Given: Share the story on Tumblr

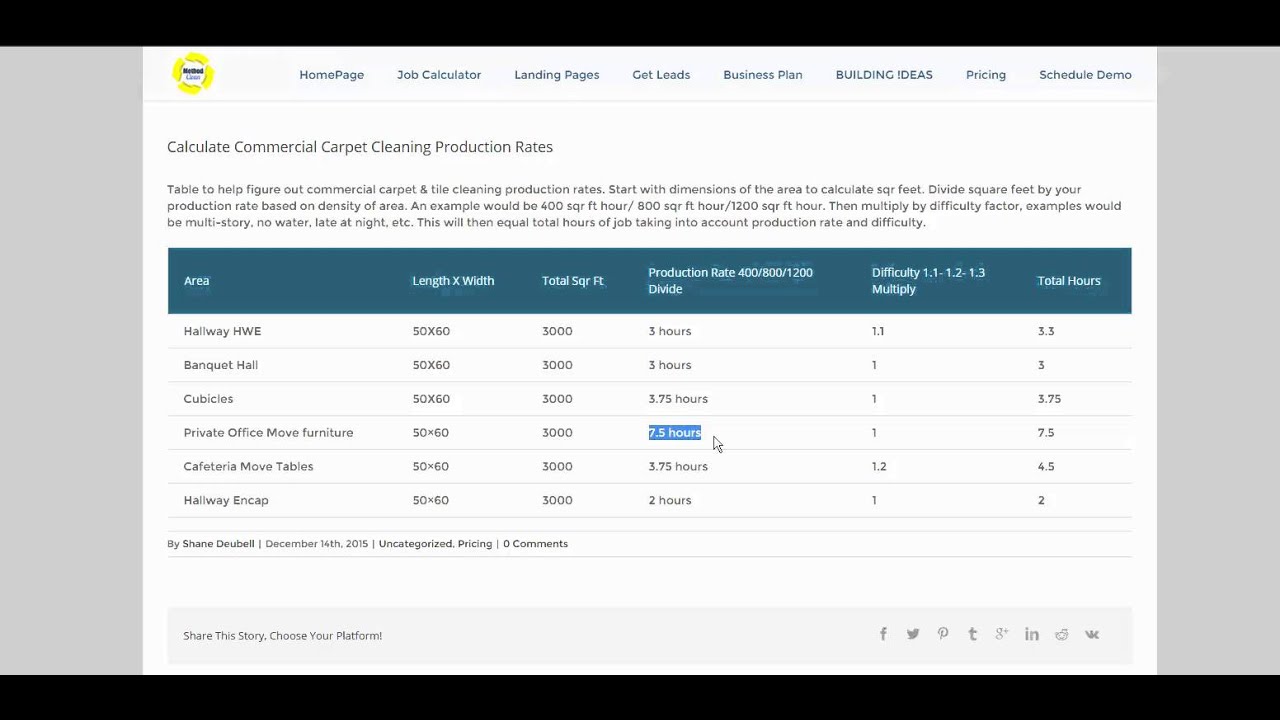Looking at the screenshot, I should [x=972, y=634].
